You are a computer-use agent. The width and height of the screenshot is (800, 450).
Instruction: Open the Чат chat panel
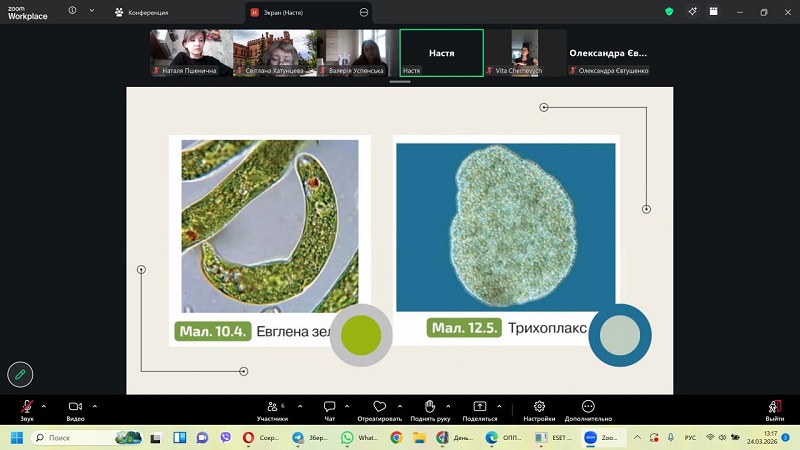329,407
